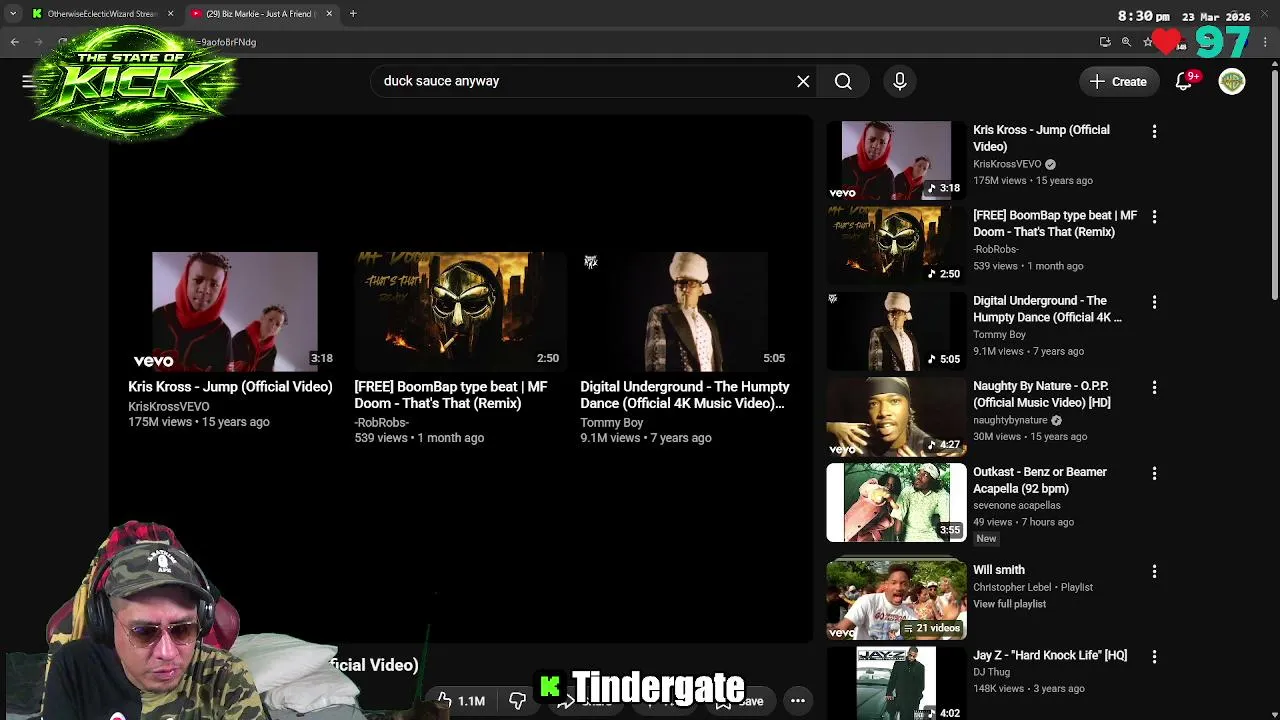Open sidebar title 'Naughty By Nature - O.P.P.'

click(x=1042, y=394)
